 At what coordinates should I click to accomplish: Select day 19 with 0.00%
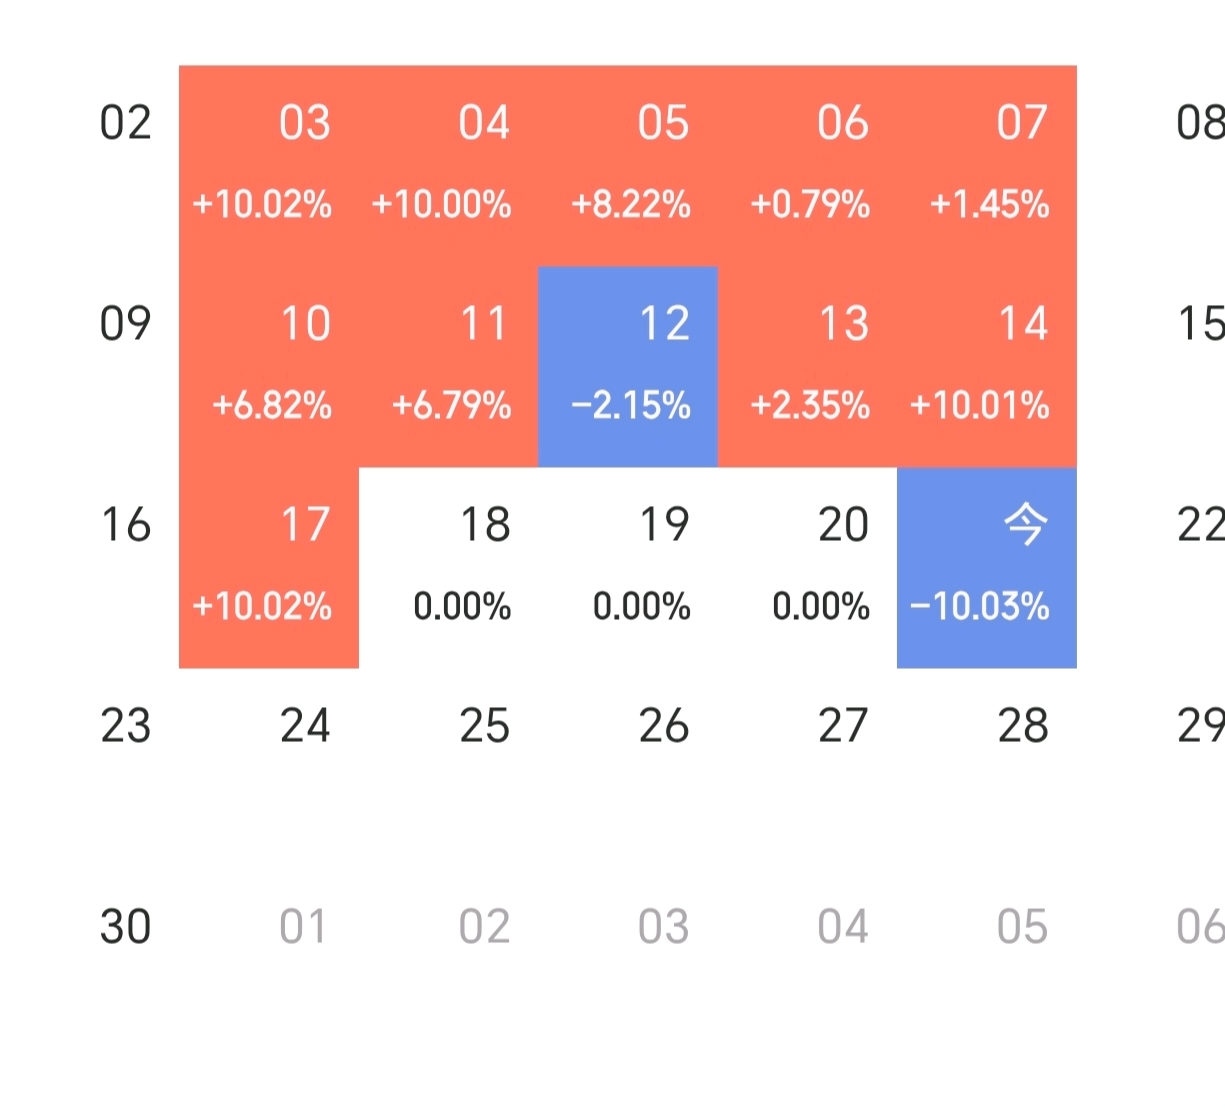point(628,567)
